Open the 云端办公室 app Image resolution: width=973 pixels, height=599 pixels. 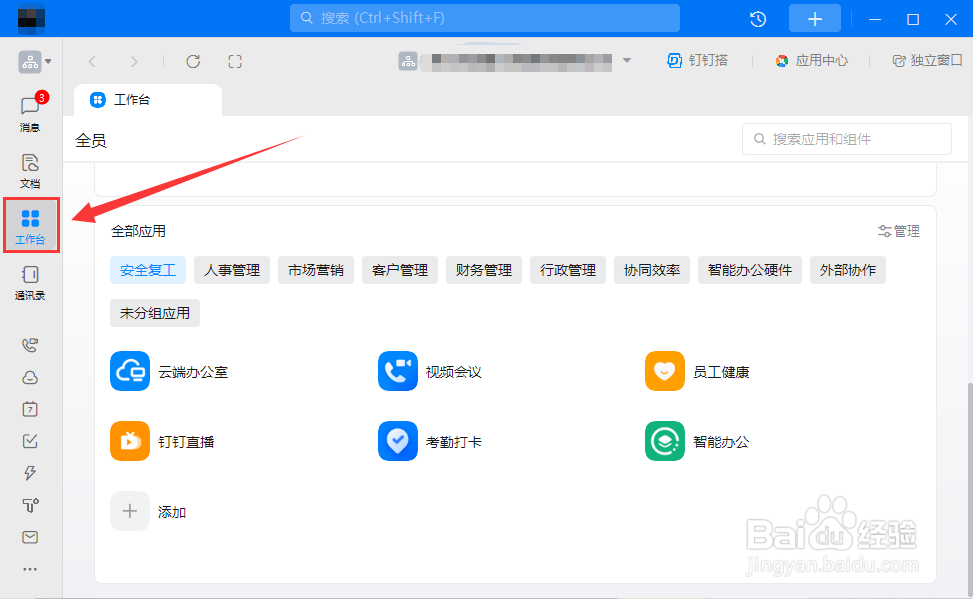[x=169, y=371]
